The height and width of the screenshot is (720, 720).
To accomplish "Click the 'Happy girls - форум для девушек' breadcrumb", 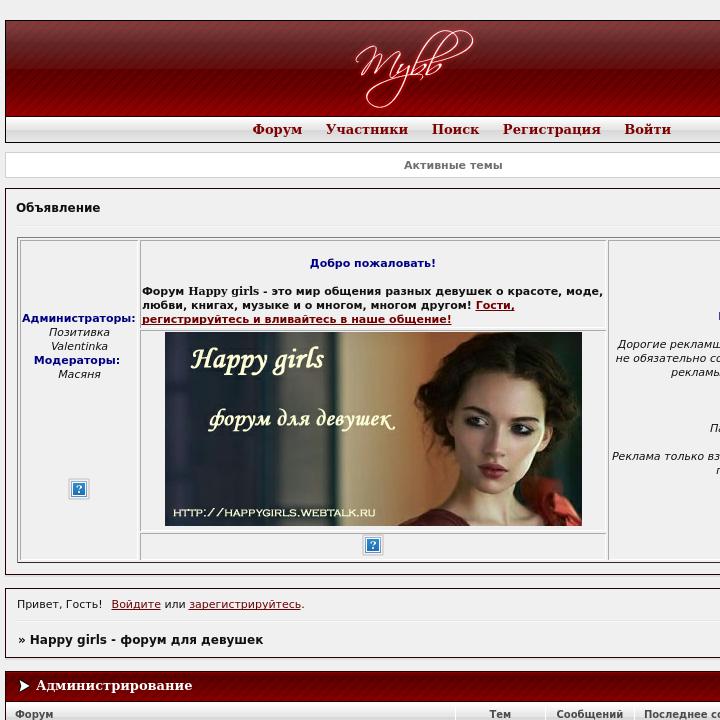I will coord(146,640).
